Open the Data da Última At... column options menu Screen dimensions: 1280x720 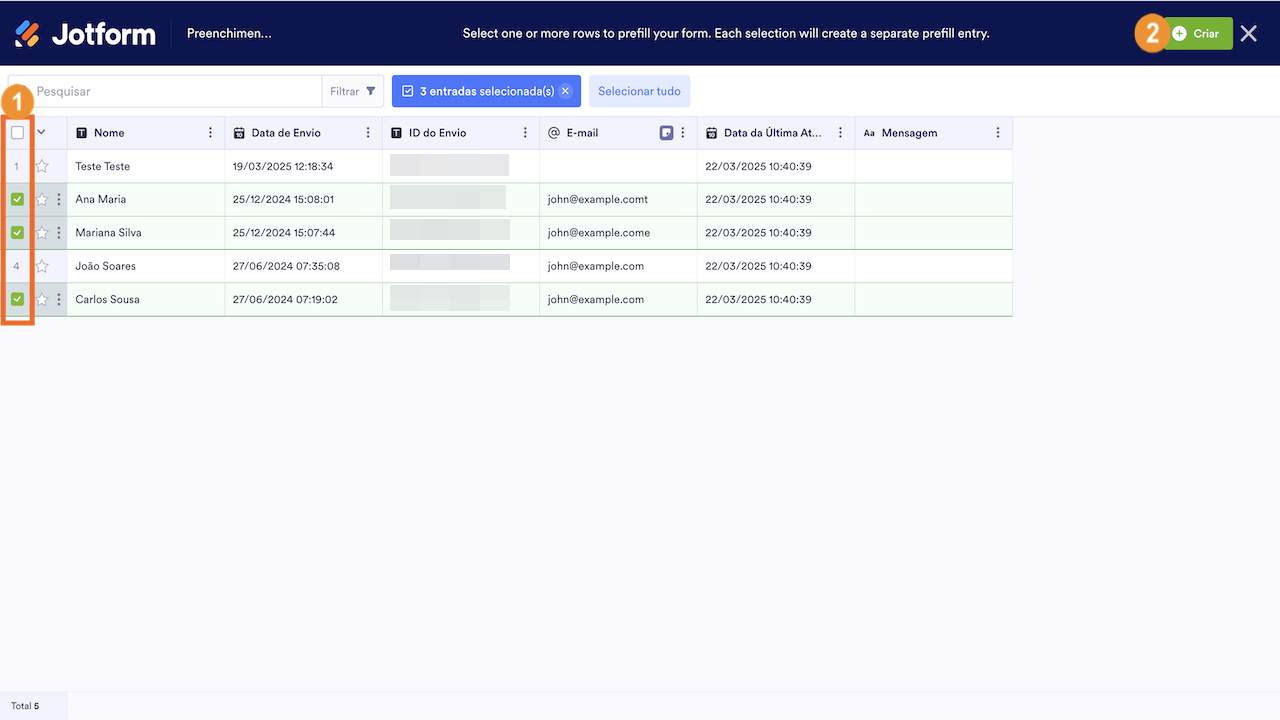[x=840, y=132]
